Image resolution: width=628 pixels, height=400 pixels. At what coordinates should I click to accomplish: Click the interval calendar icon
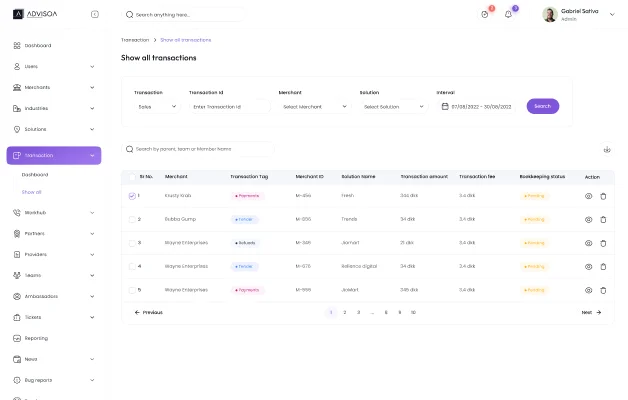click(x=445, y=106)
